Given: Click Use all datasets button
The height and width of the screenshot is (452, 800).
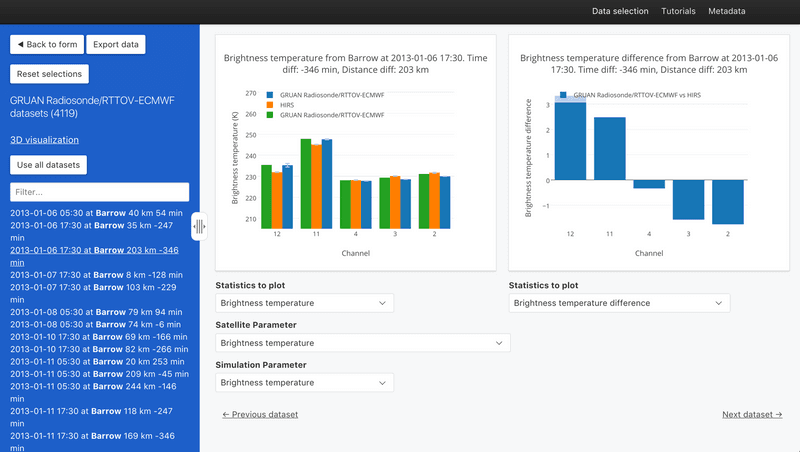Looking at the screenshot, I should (x=48, y=165).
